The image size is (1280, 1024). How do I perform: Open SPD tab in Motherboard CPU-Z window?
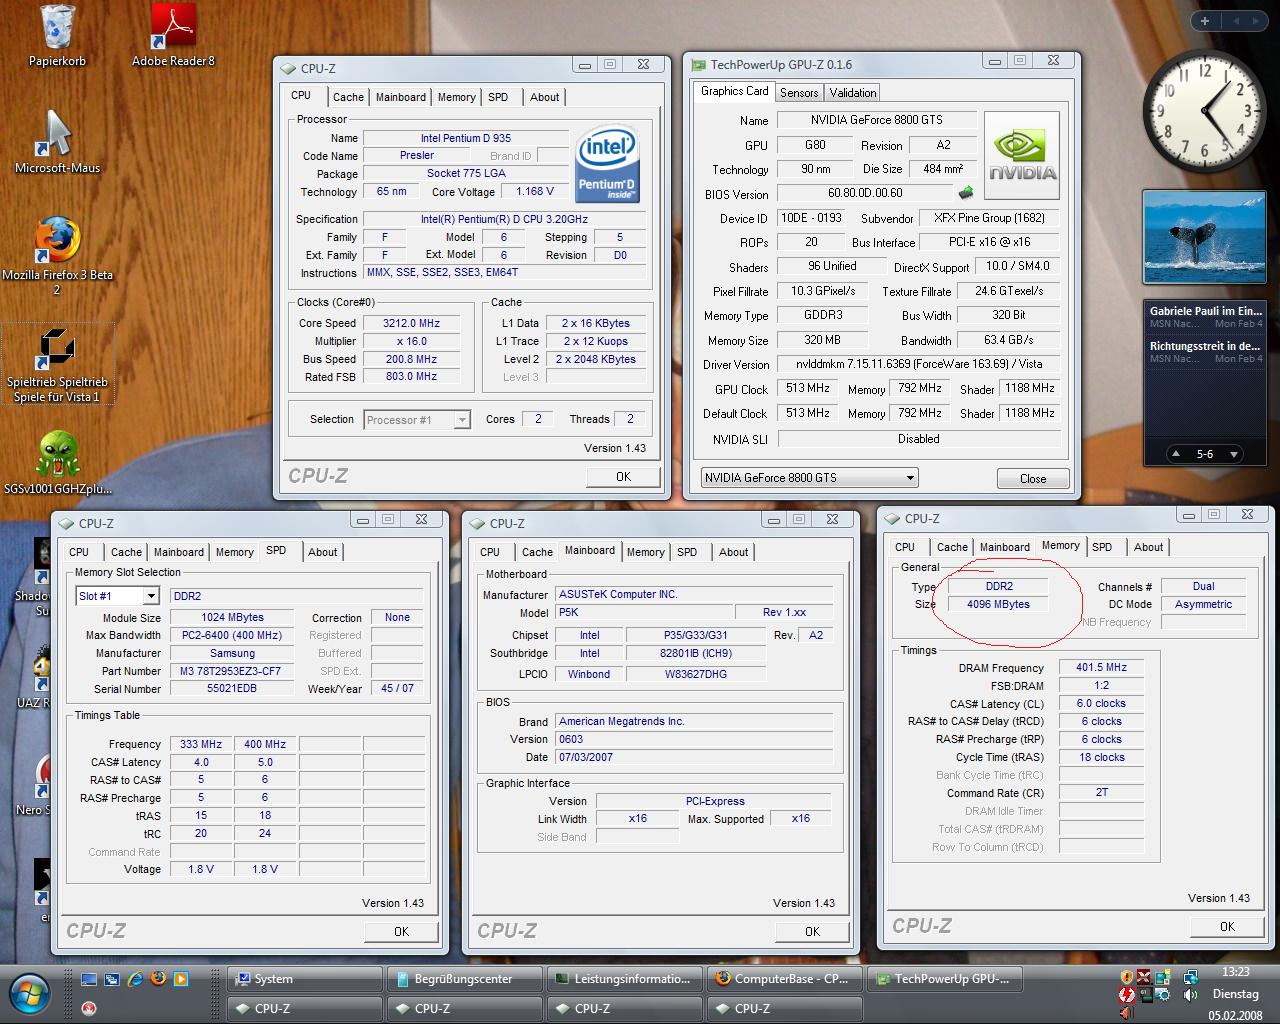coord(687,552)
